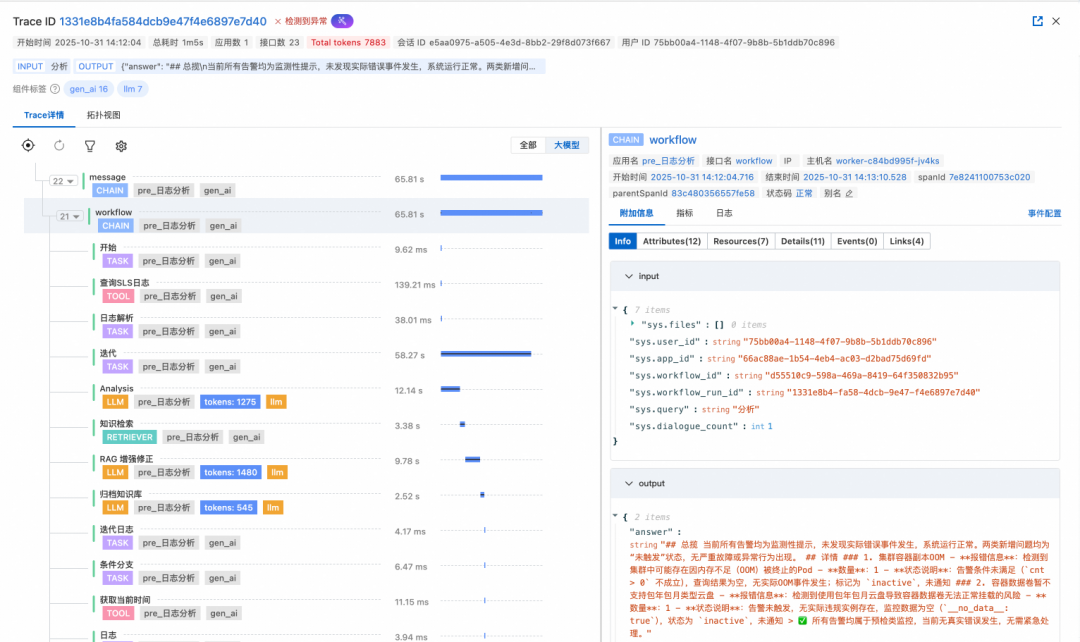Screen dimensions: 1080x642
Task: Collapse the workflow node with 21 children
Action: (70, 216)
